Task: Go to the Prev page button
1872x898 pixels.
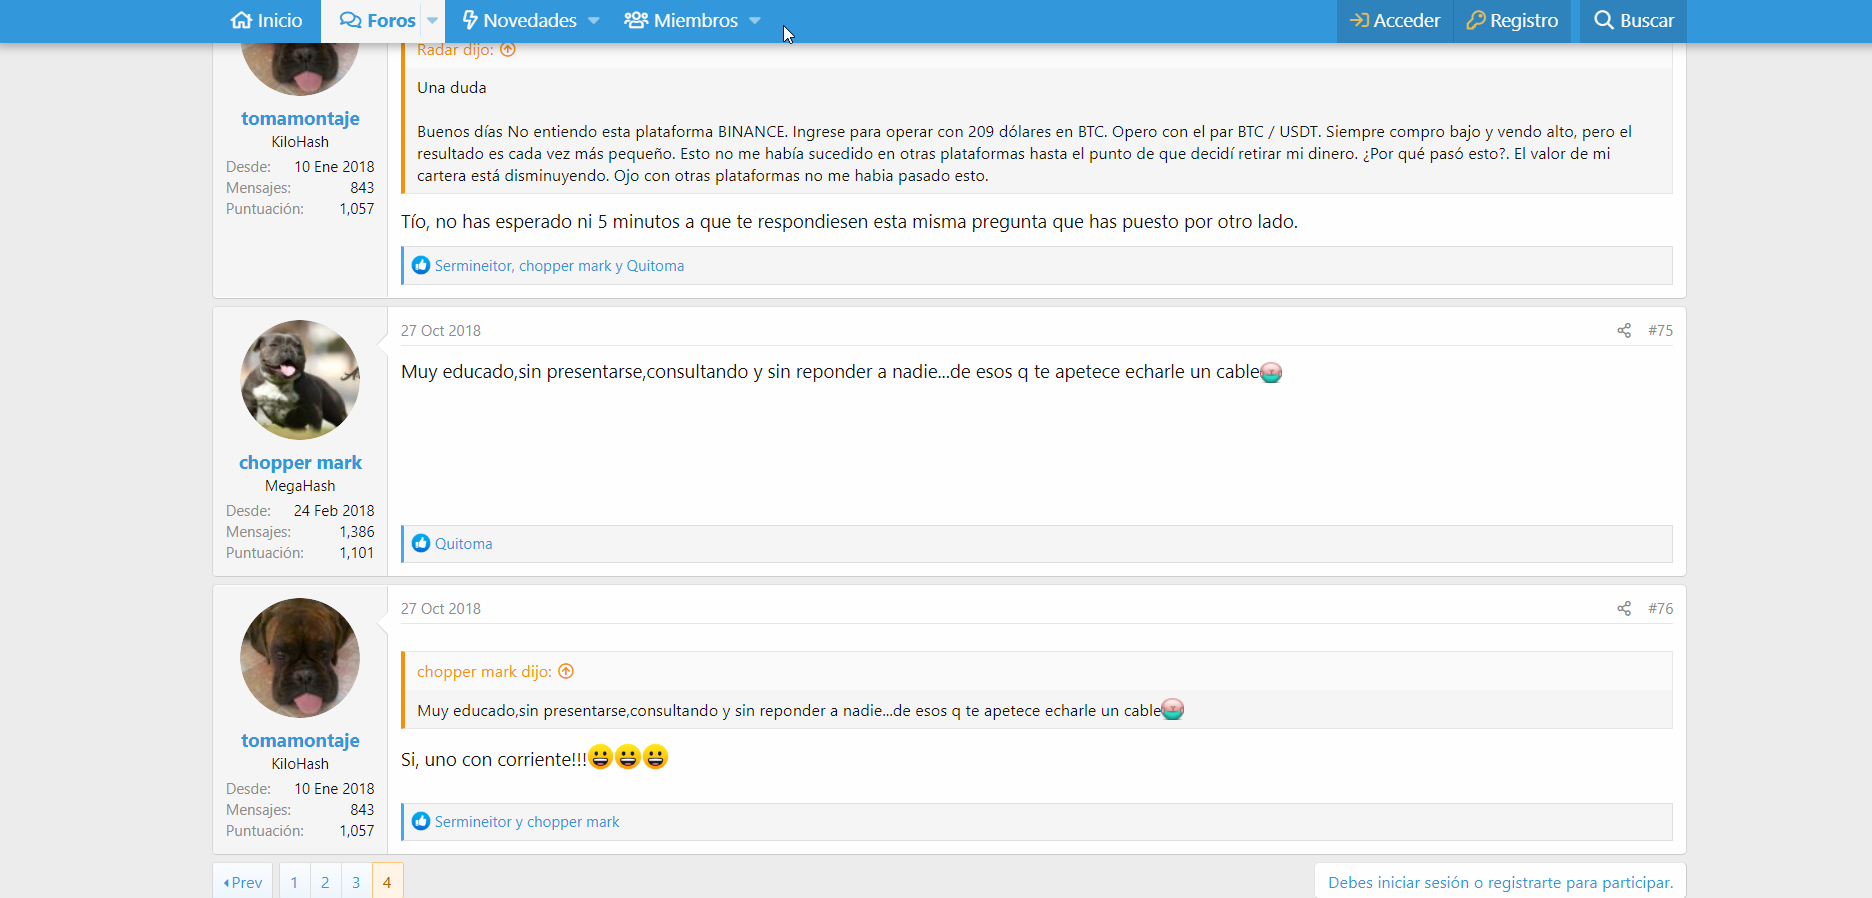Action: coord(243,882)
